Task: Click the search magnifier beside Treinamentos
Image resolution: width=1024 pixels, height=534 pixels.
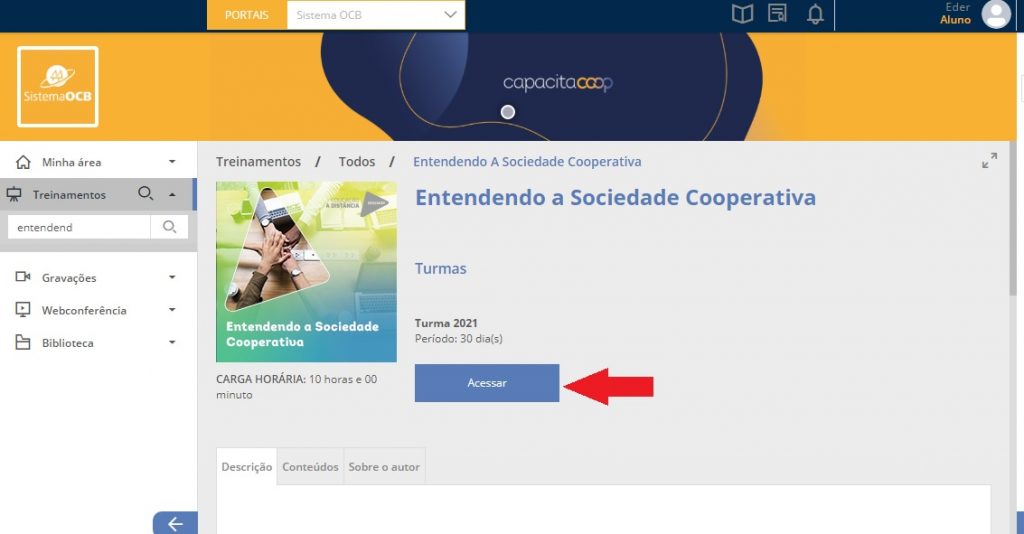Action: [x=145, y=193]
